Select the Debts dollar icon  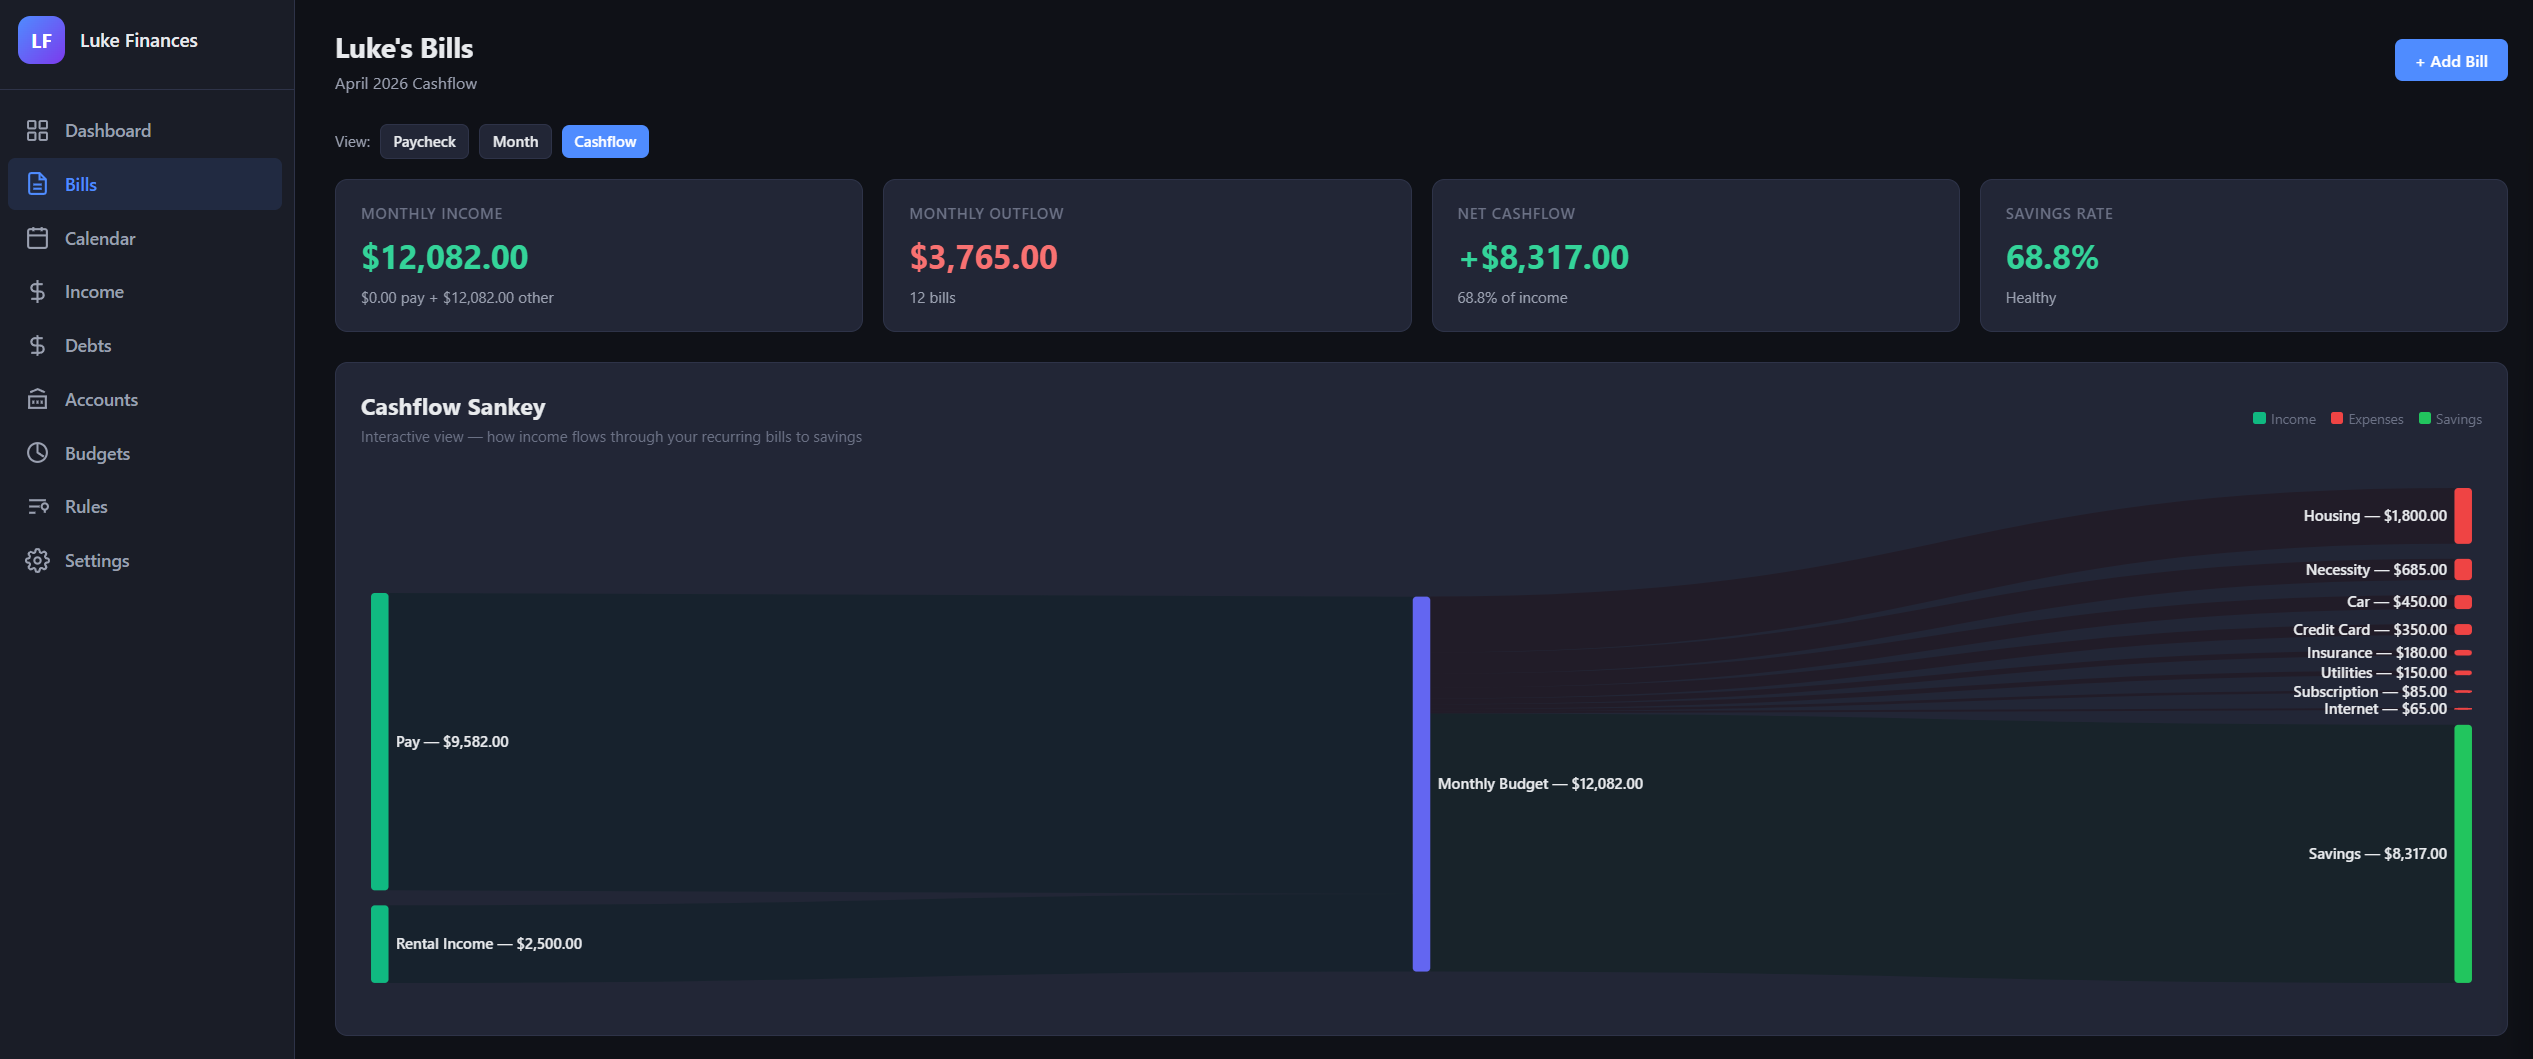37,345
